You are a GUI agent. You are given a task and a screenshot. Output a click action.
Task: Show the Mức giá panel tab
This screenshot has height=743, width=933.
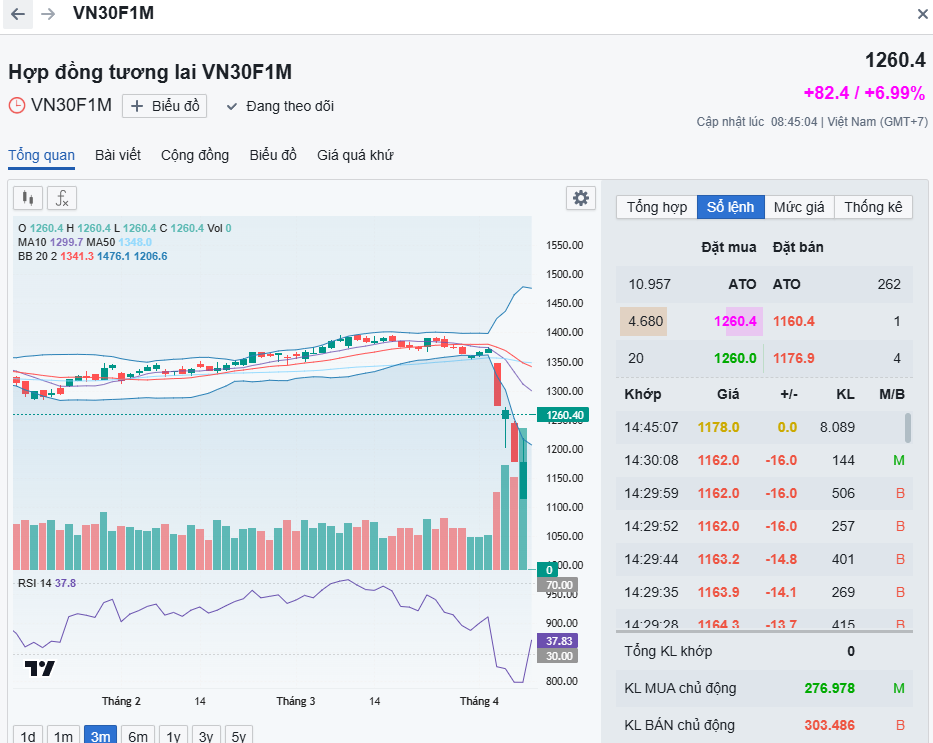tap(799, 207)
